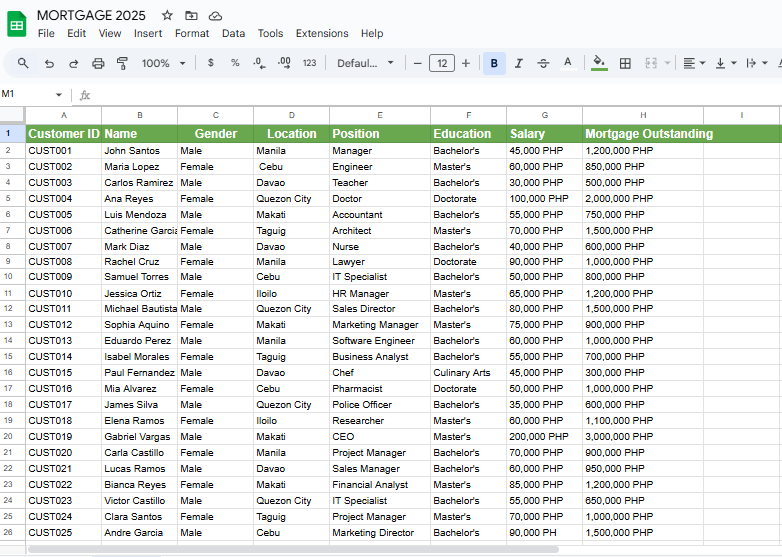Open the Edit menu

(76, 33)
